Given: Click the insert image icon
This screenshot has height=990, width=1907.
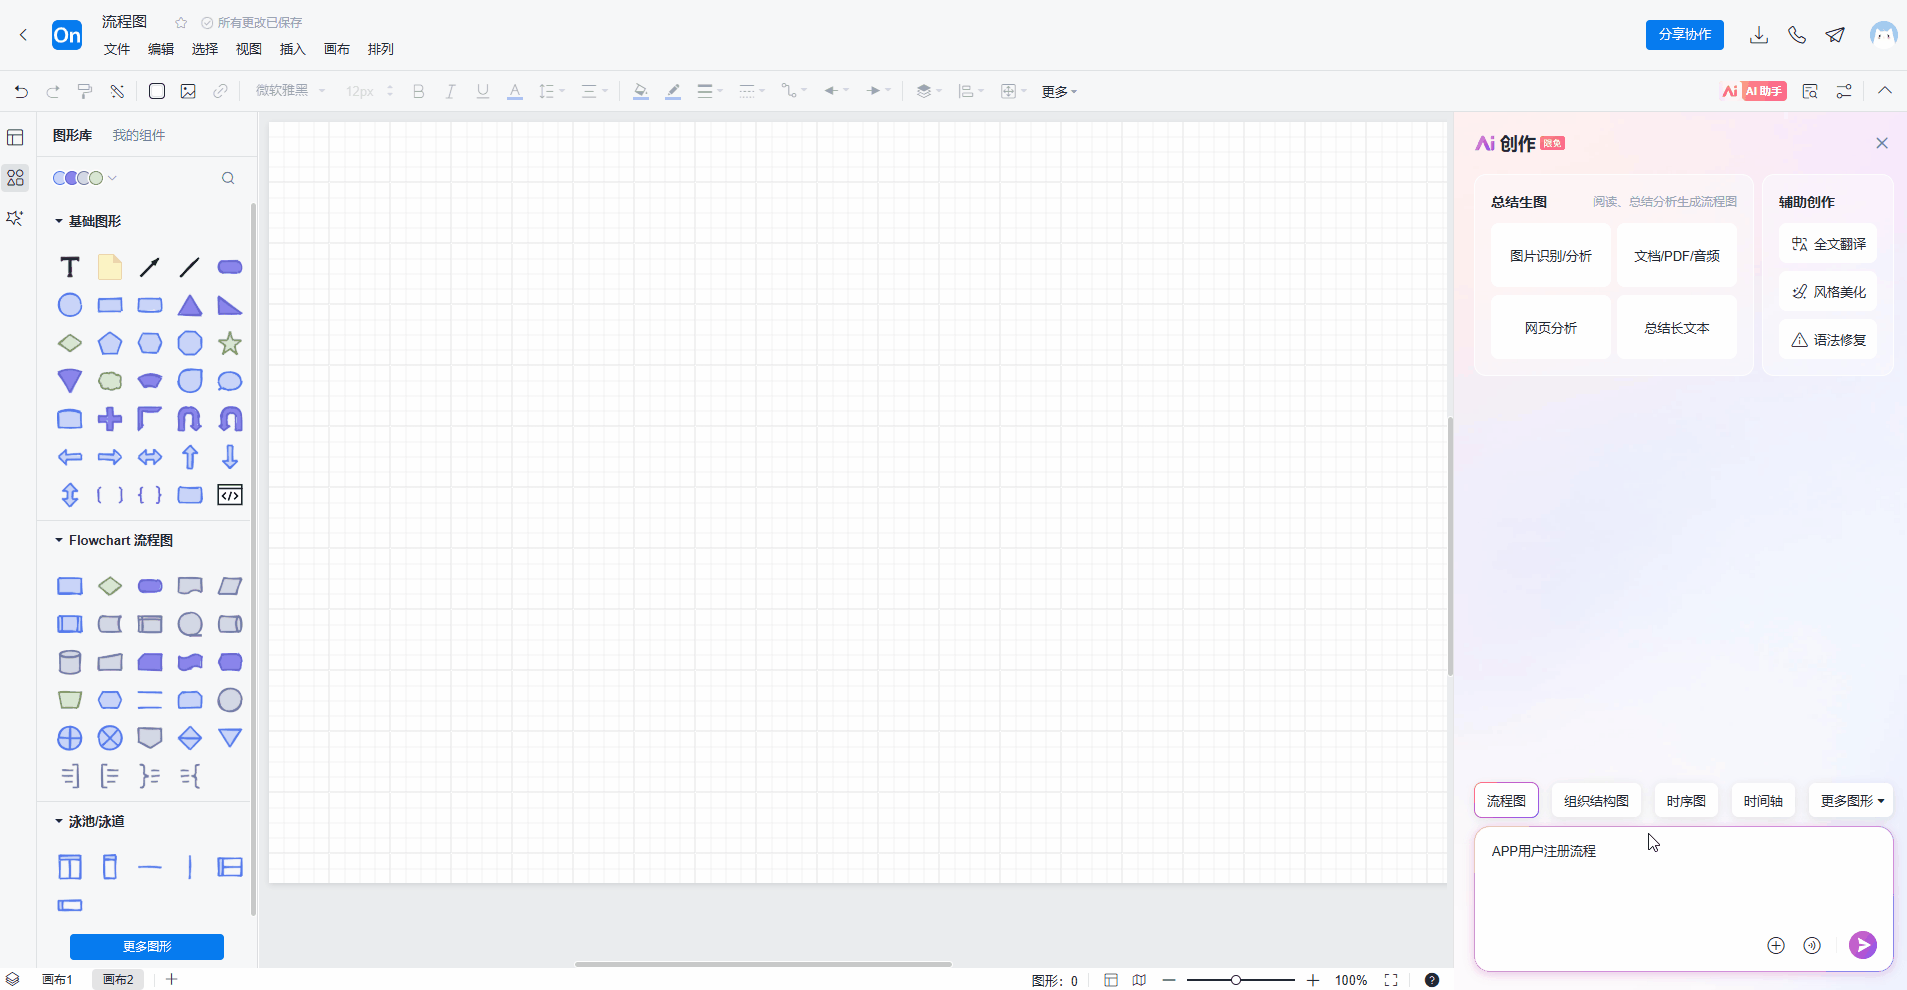Looking at the screenshot, I should 188,91.
